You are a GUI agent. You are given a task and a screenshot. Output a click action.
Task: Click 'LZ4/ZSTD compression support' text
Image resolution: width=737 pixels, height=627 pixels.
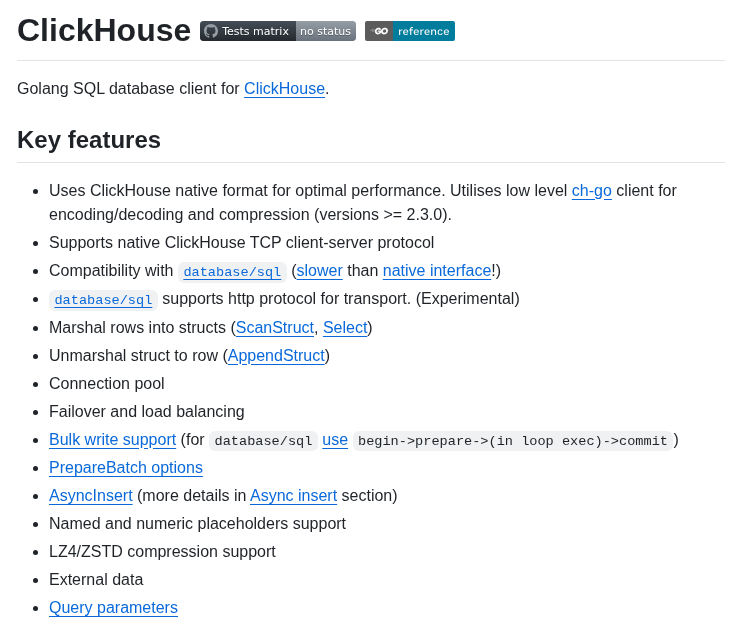(162, 551)
